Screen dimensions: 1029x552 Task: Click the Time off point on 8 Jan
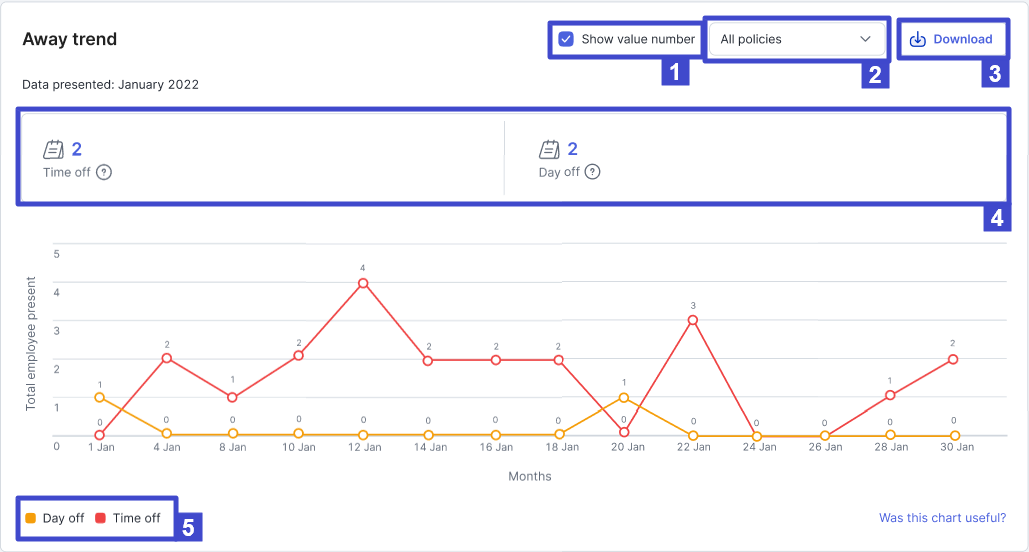[232, 397]
